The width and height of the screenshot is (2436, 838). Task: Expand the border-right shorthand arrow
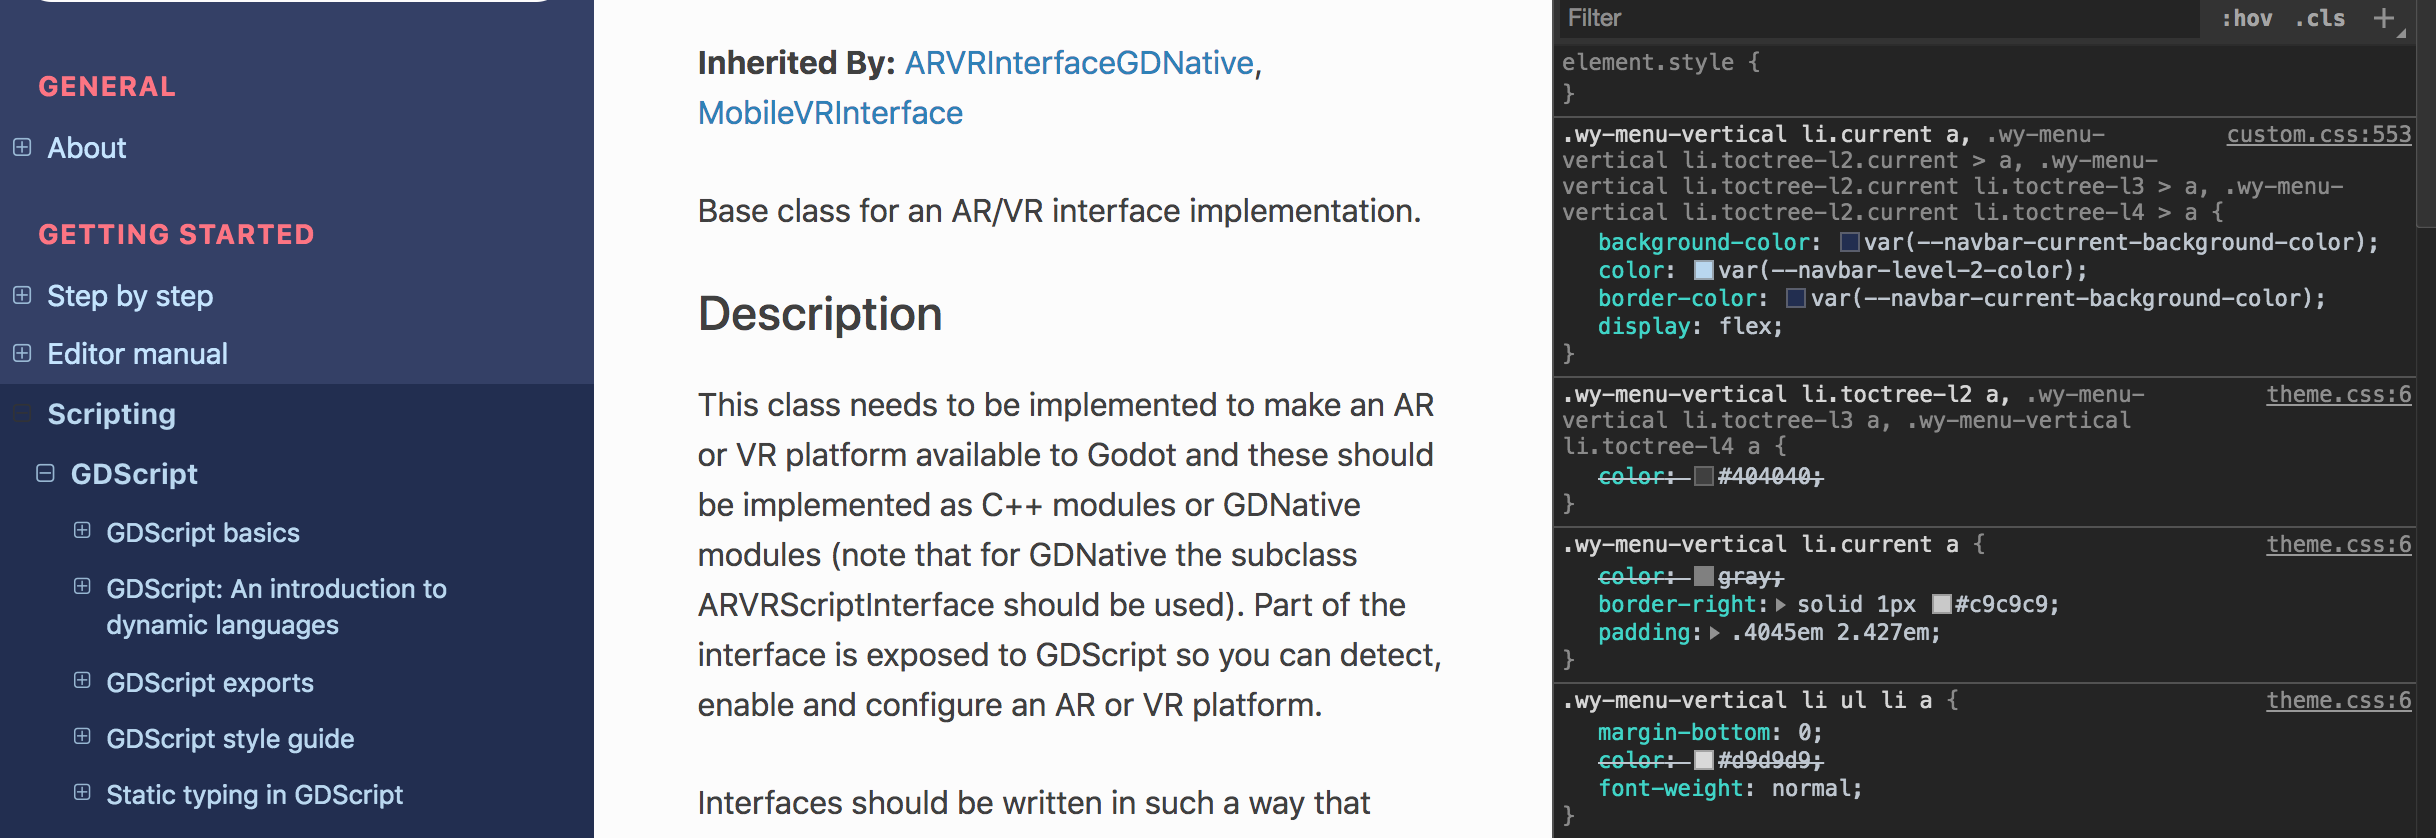coord(1779,604)
